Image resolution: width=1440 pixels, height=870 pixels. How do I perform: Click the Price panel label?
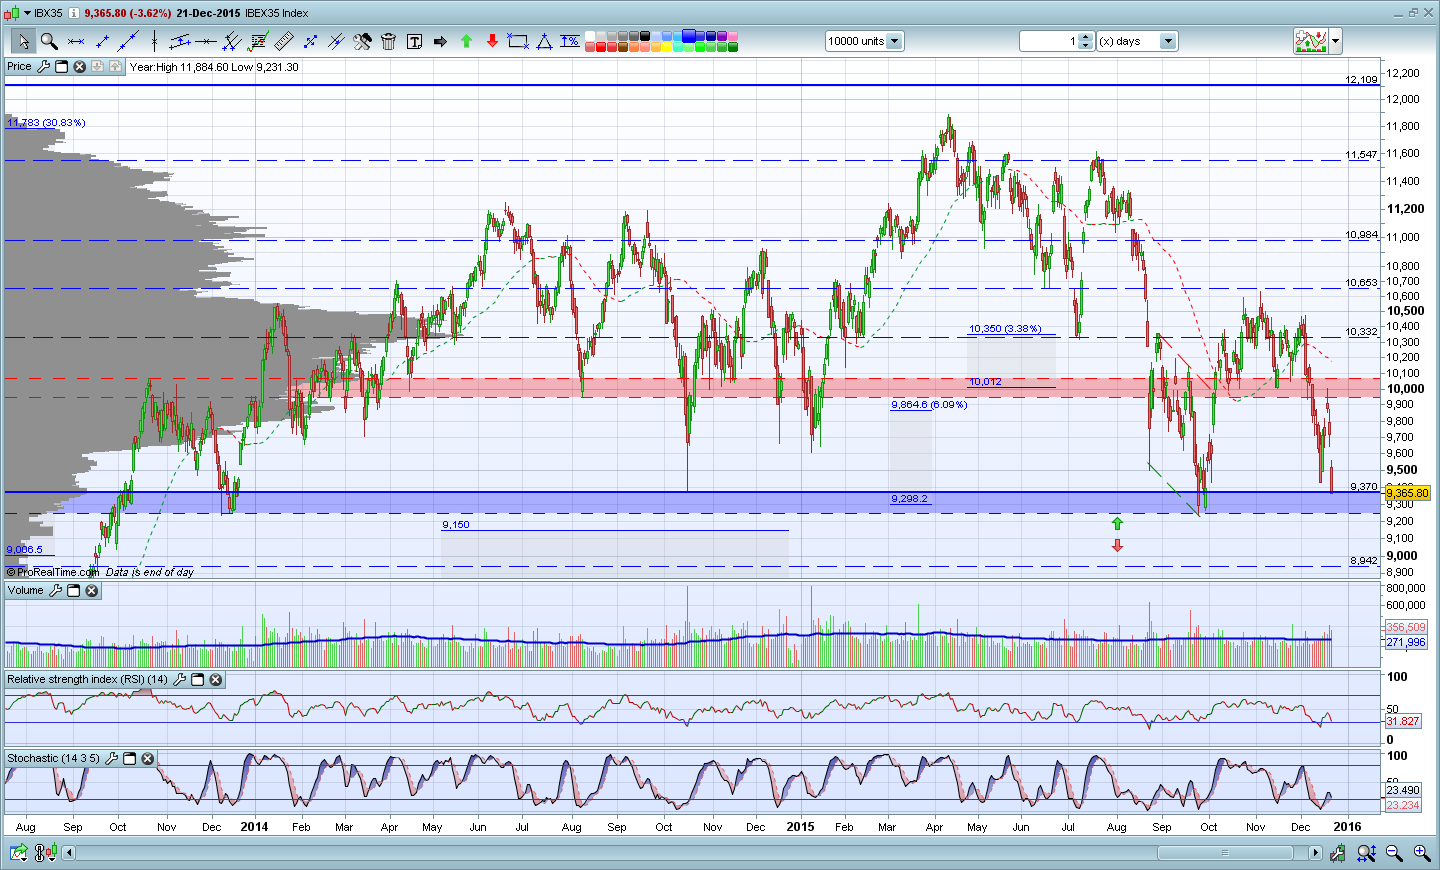pos(19,67)
